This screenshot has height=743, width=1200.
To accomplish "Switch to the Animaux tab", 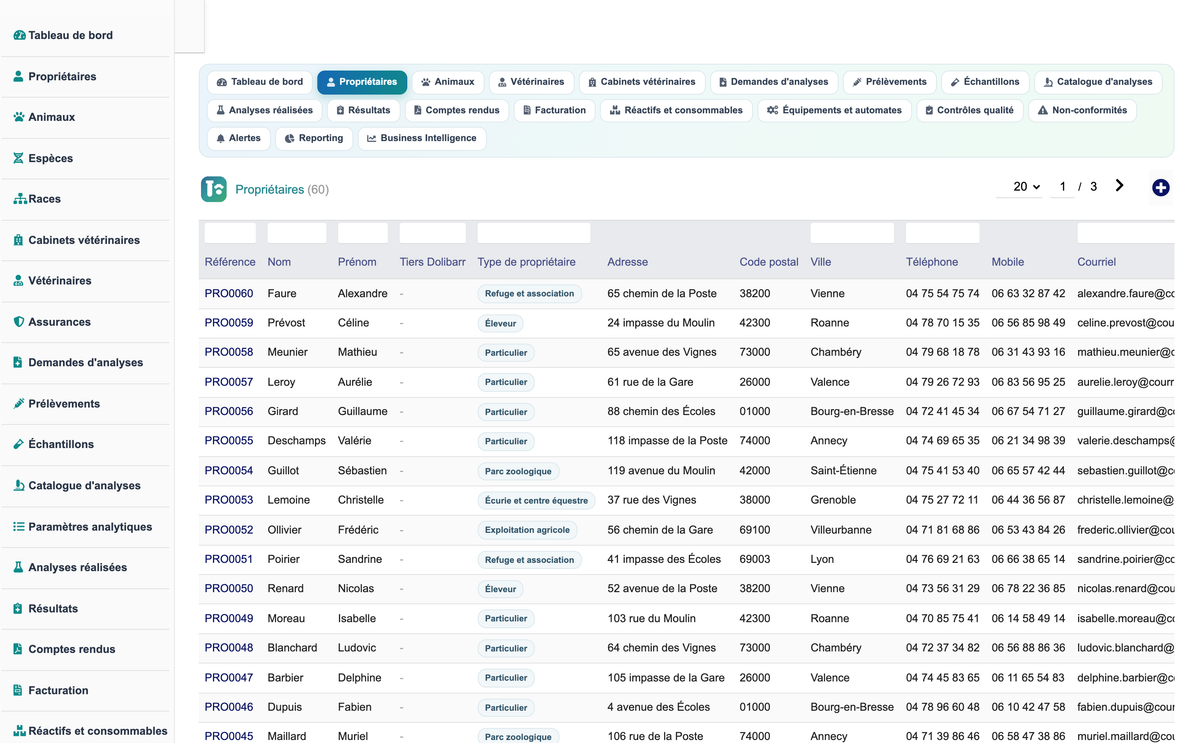I will point(448,82).
